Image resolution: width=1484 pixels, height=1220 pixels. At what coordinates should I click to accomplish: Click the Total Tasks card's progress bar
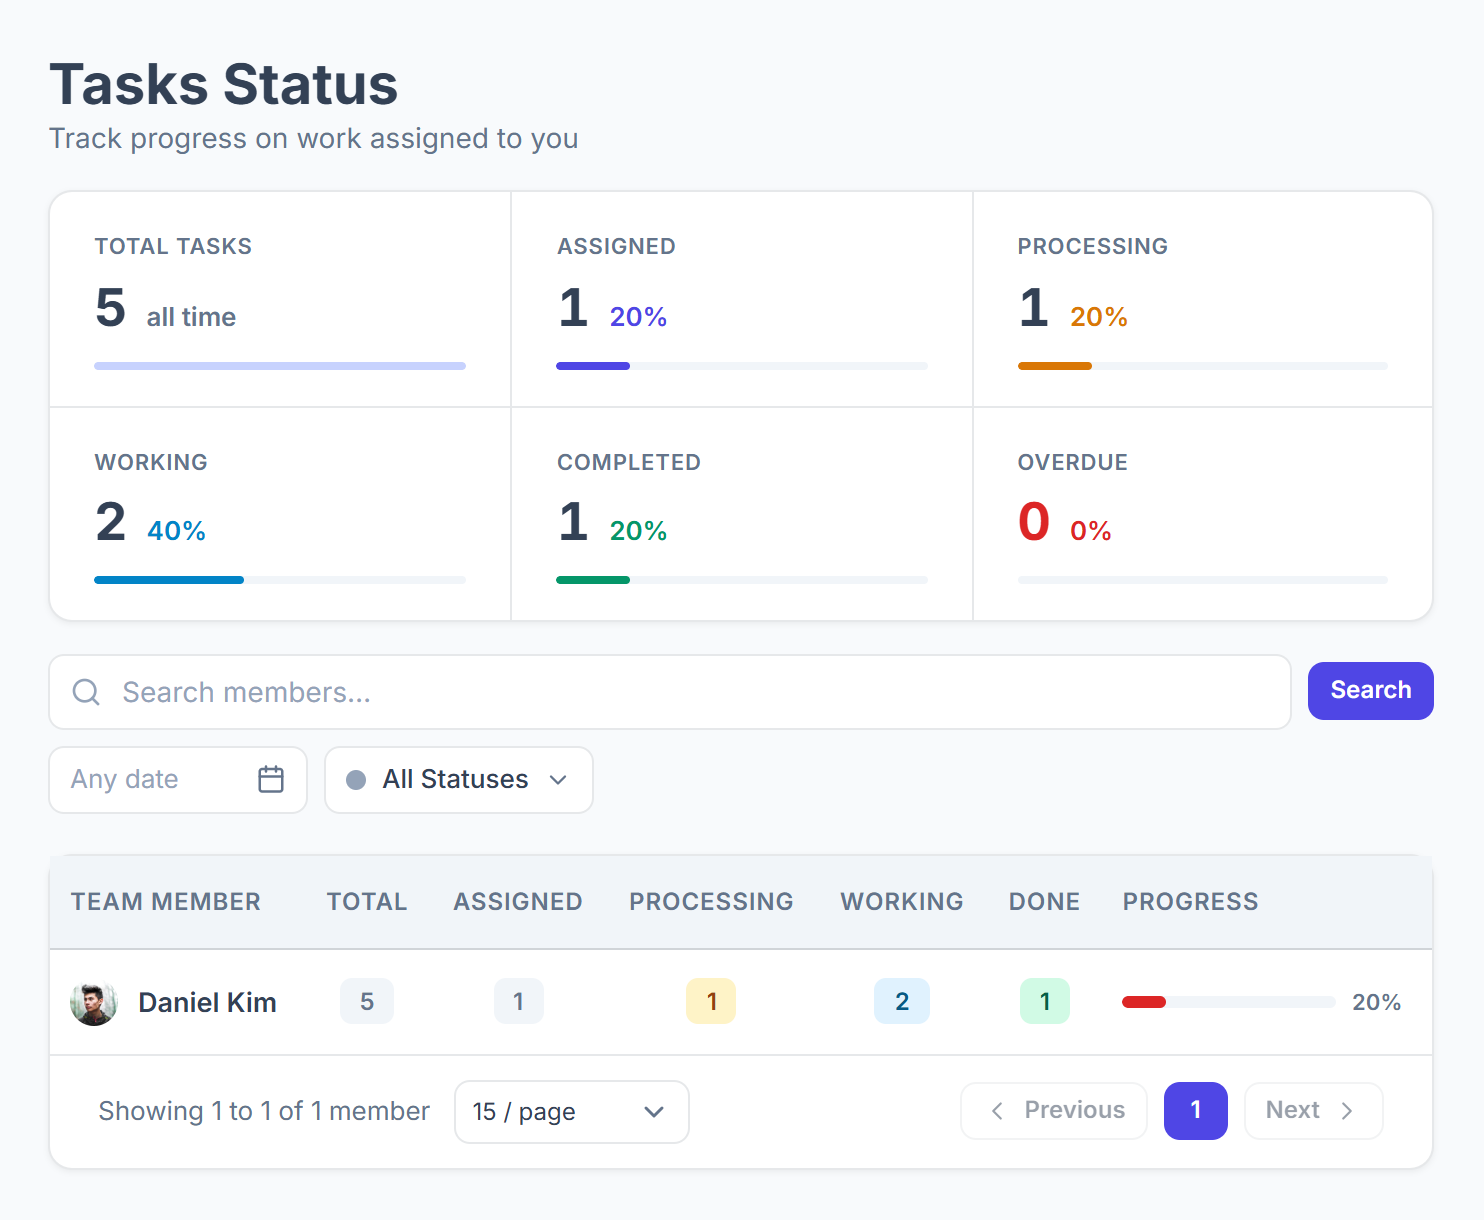click(280, 366)
